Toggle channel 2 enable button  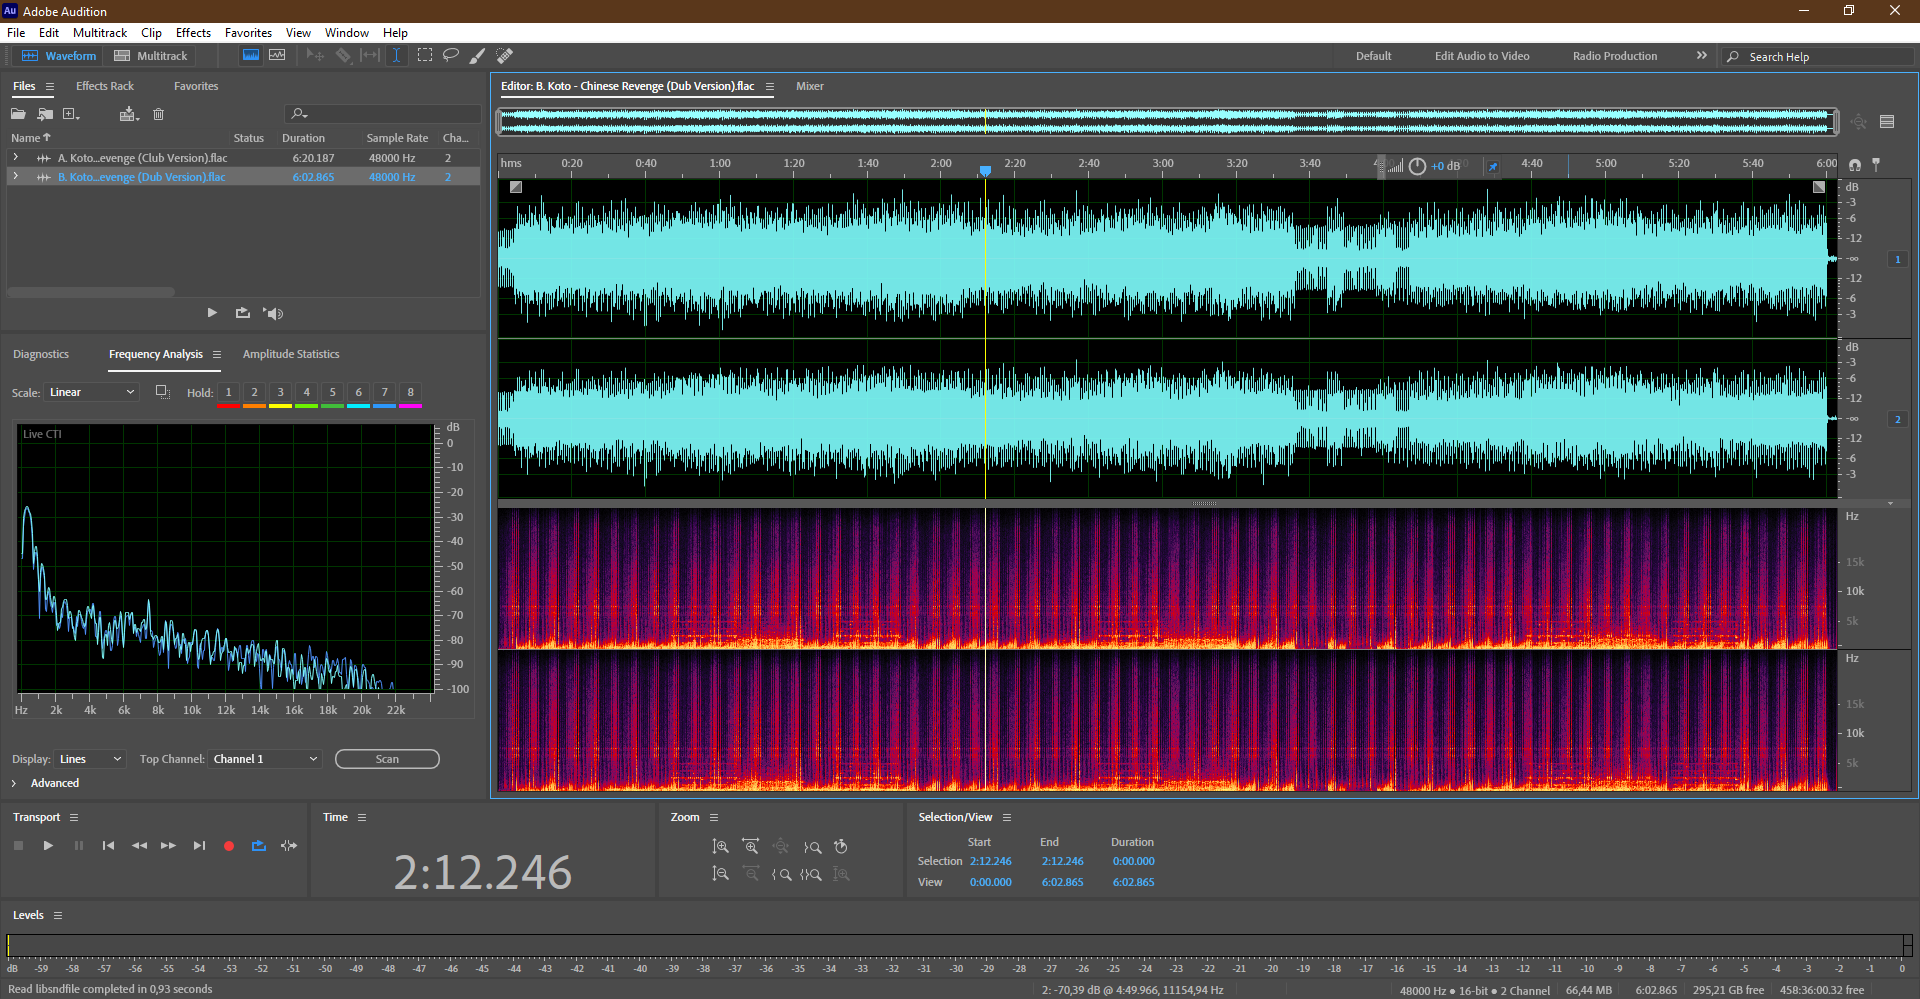click(x=1897, y=420)
